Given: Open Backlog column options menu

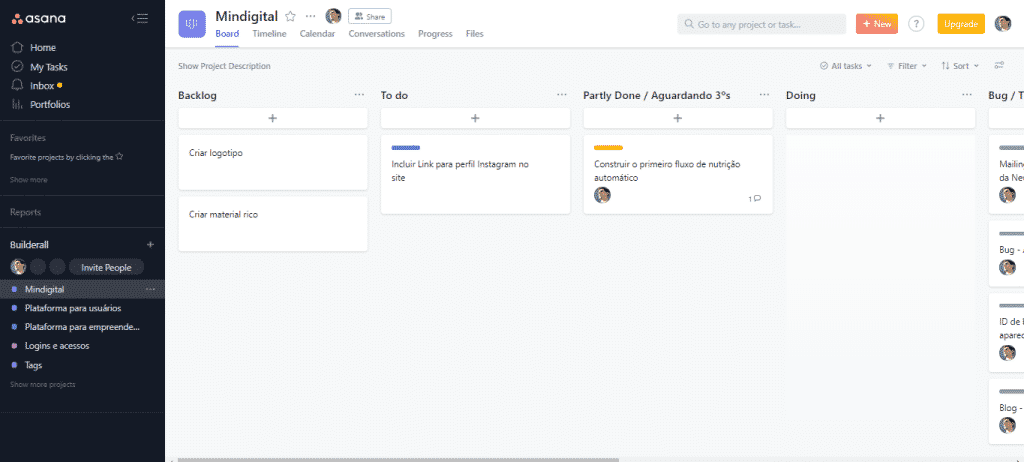Looking at the screenshot, I should (359, 95).
